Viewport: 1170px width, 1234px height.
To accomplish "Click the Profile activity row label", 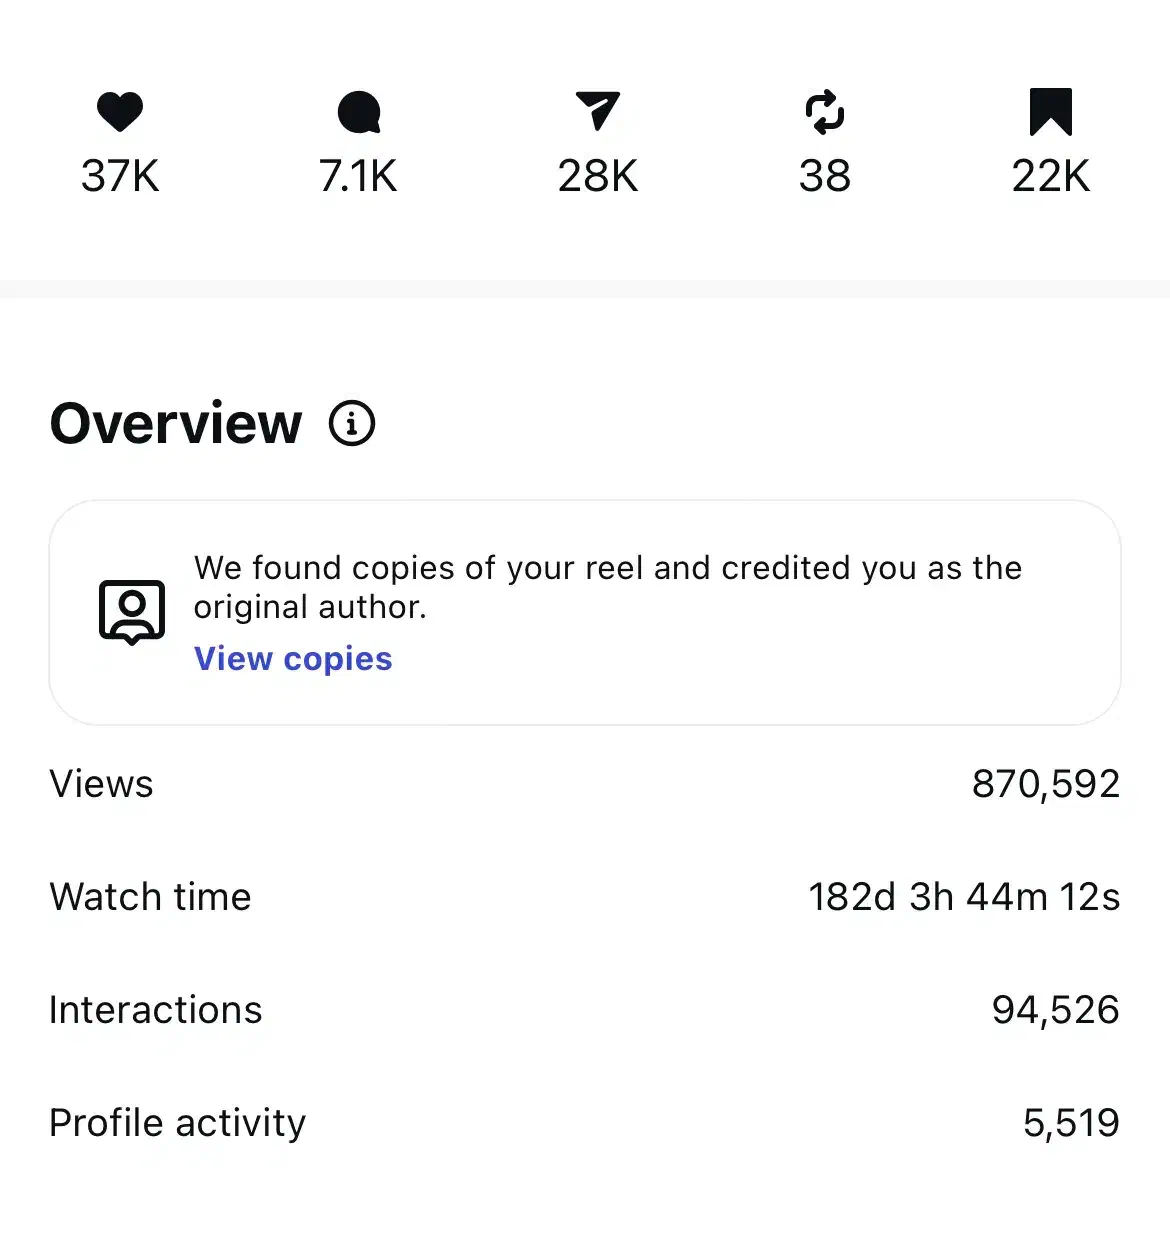I will [x=178, y=1123].
